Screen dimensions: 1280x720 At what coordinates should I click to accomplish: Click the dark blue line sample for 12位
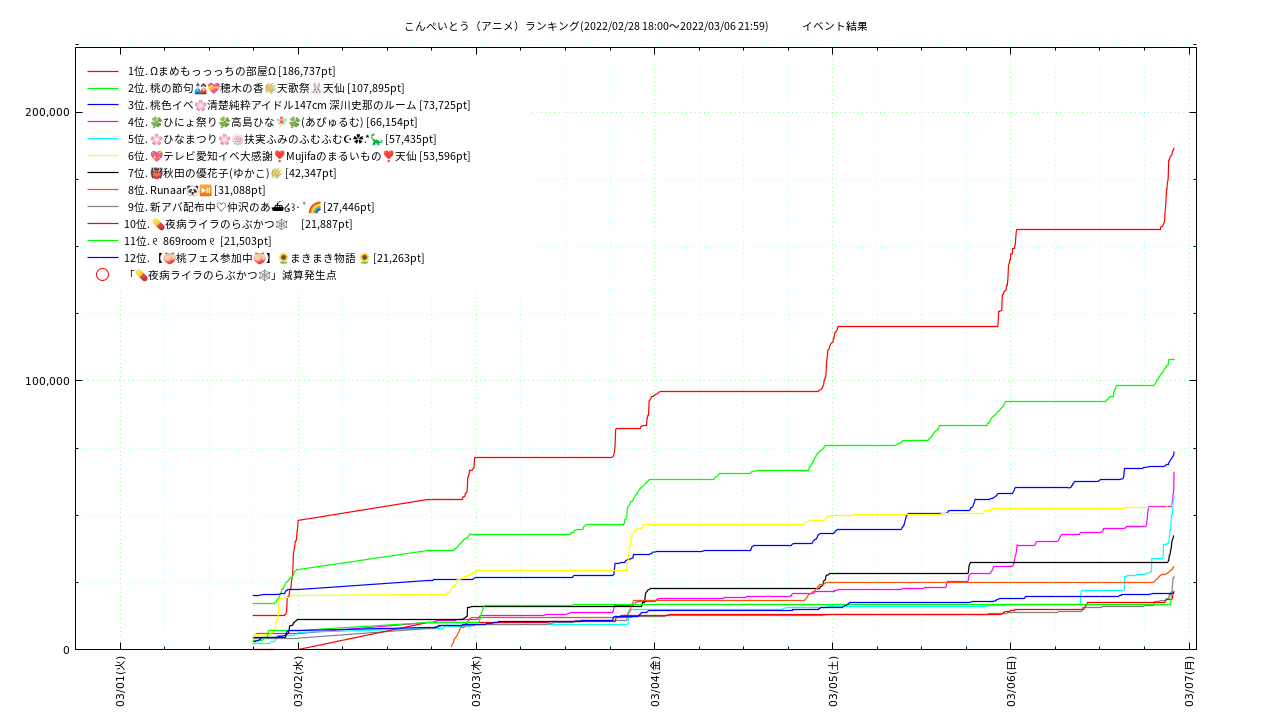pyautogui.click(x=102, y=258)
